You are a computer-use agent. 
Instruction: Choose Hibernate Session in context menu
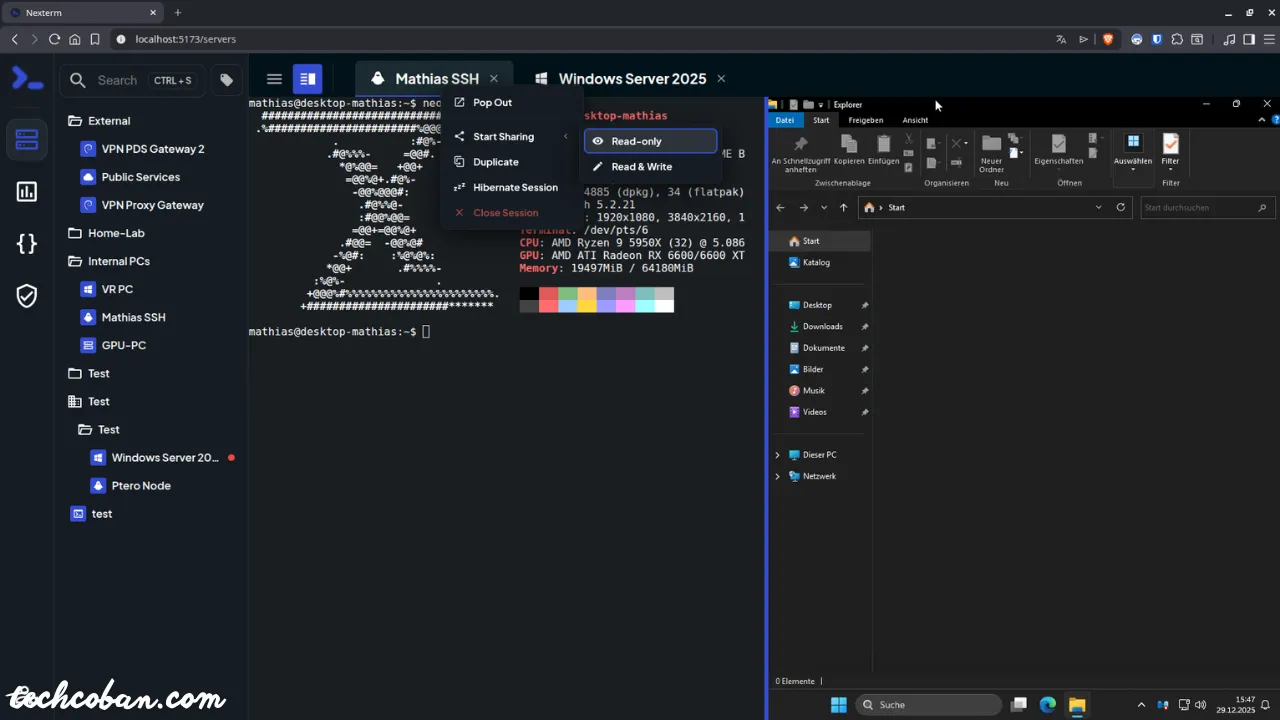511,187
